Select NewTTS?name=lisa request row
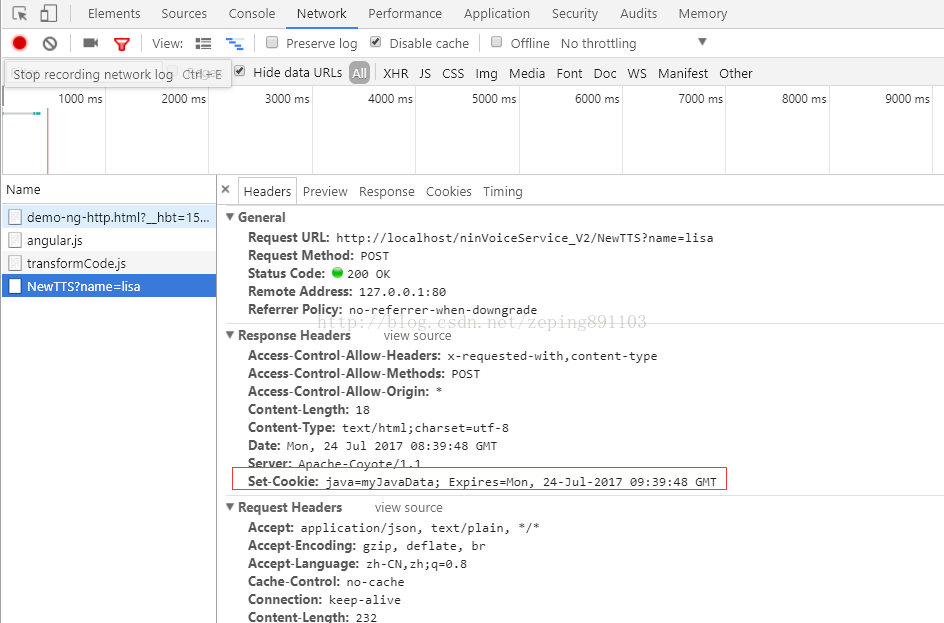This screenshot has height=623, width=944. click(109, 286)
